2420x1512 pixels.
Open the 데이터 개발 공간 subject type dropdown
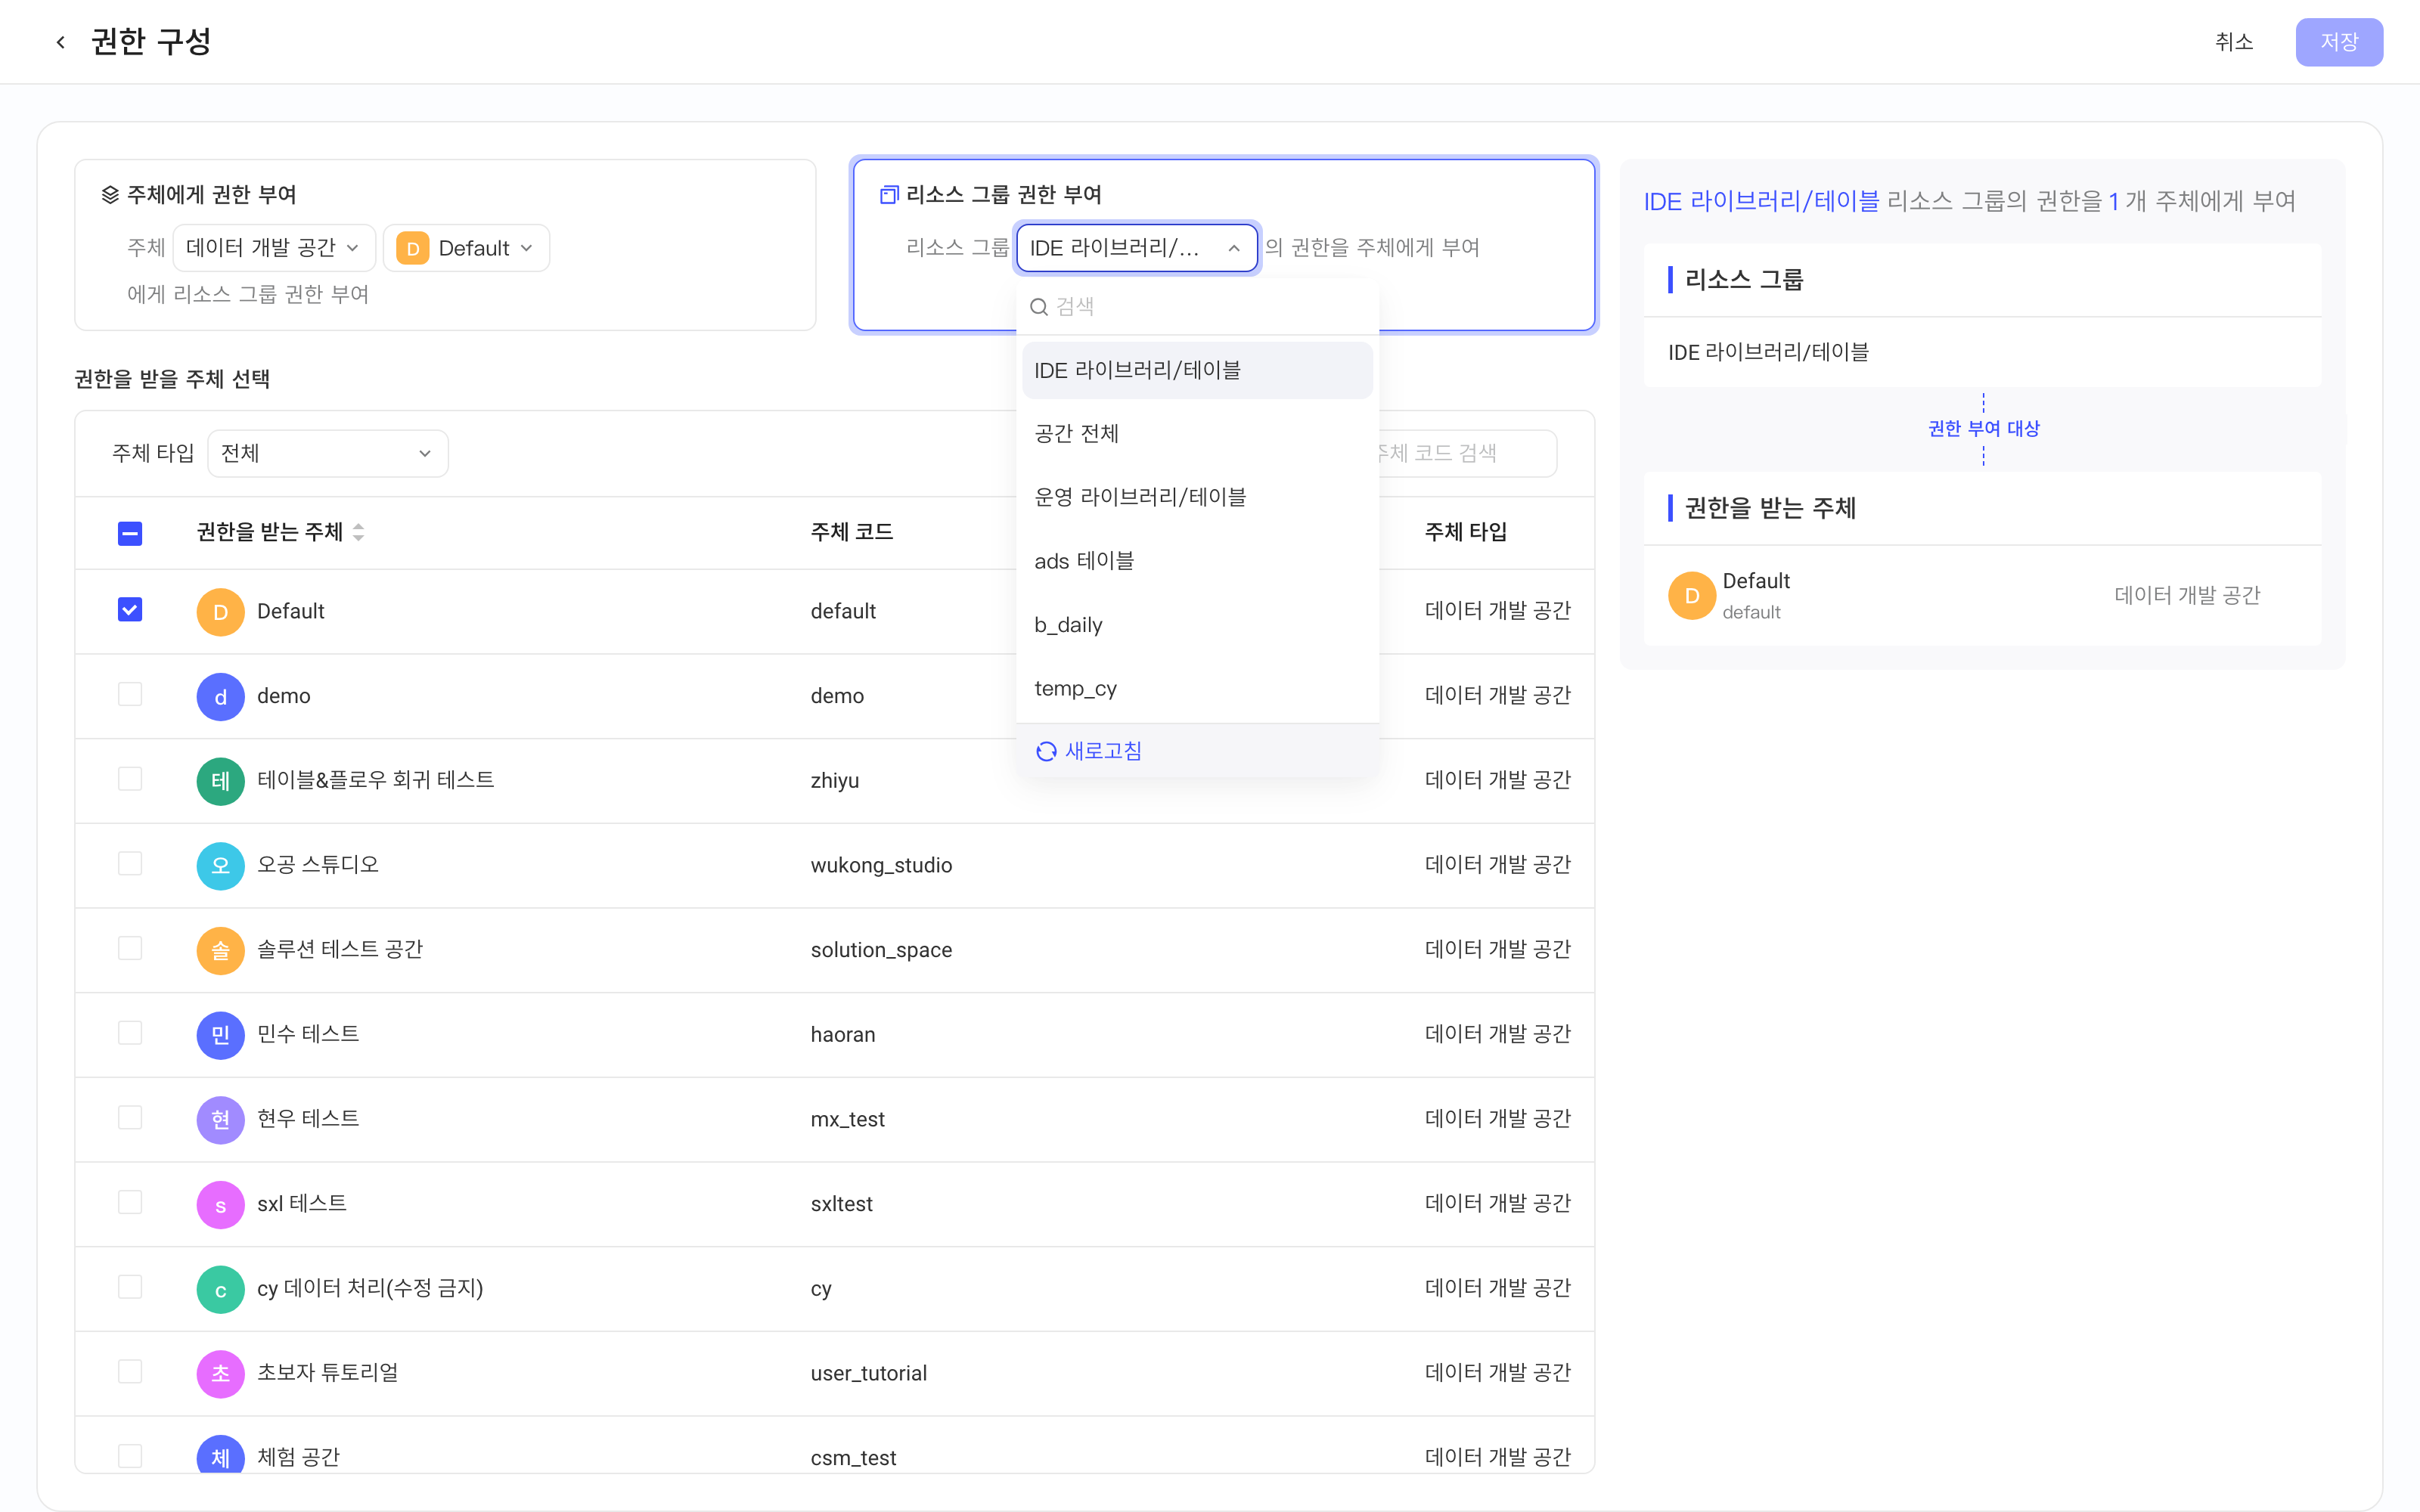click(x=273, y=248)
